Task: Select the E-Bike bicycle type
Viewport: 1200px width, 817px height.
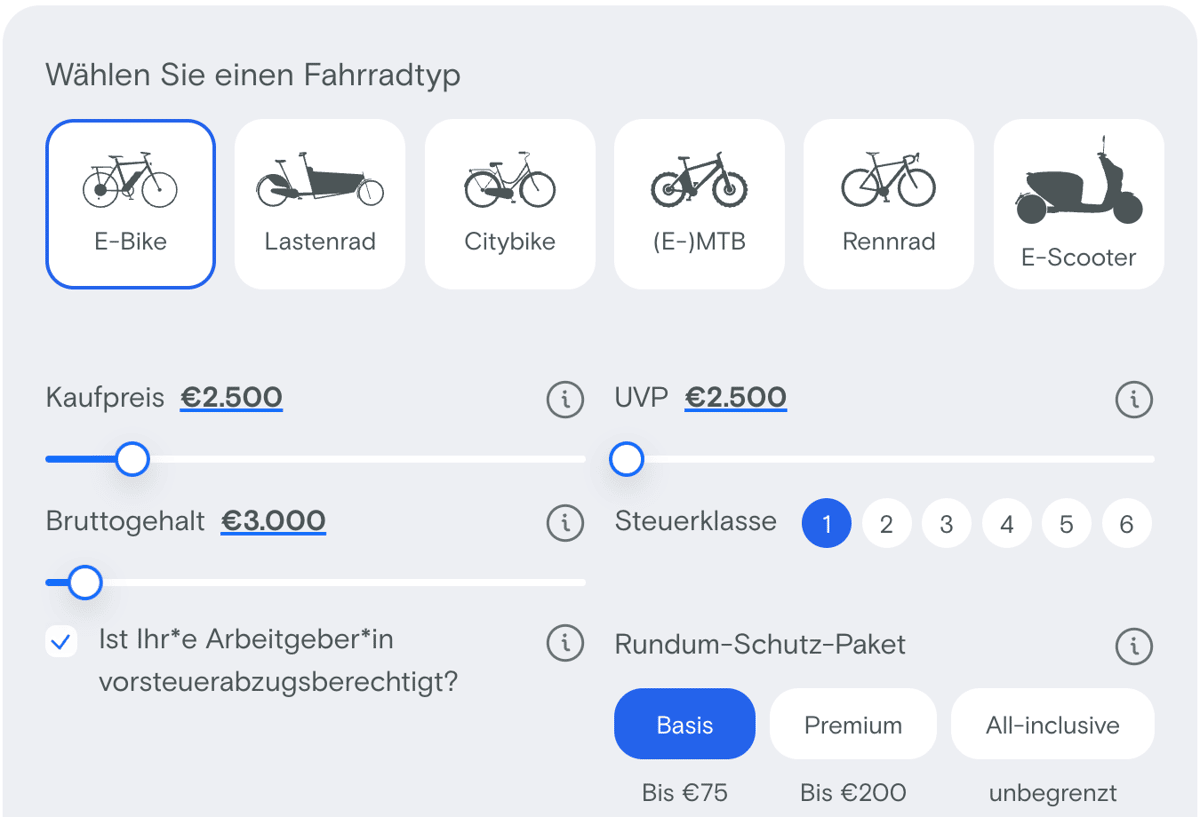Action: click(x=130, y=204)
